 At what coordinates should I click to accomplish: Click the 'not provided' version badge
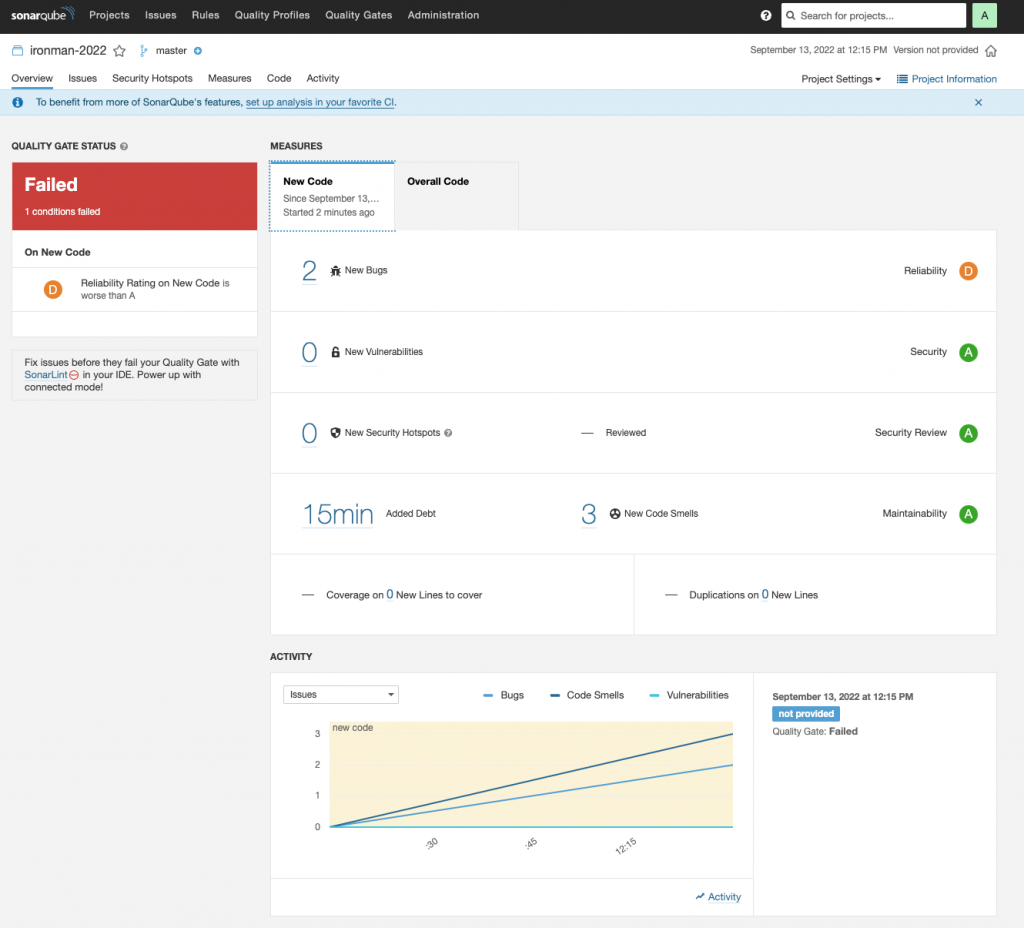806,714
